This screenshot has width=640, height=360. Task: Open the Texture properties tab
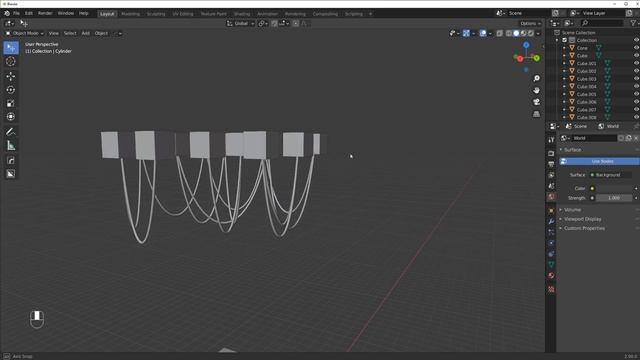551,289
